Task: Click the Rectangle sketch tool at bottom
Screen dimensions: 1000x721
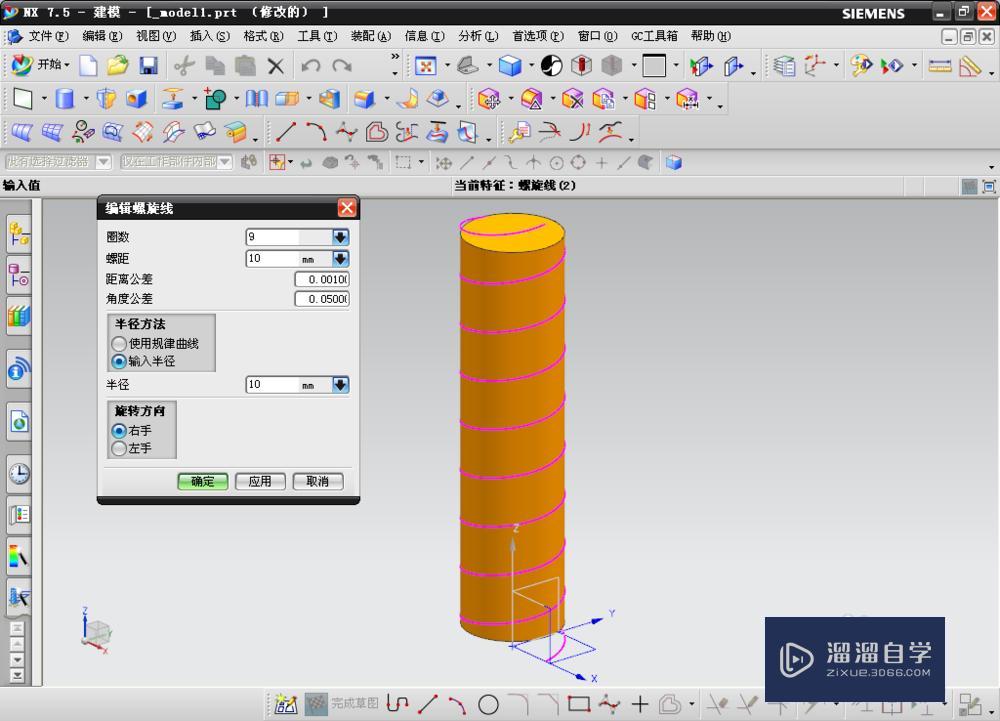Action: 579,704
